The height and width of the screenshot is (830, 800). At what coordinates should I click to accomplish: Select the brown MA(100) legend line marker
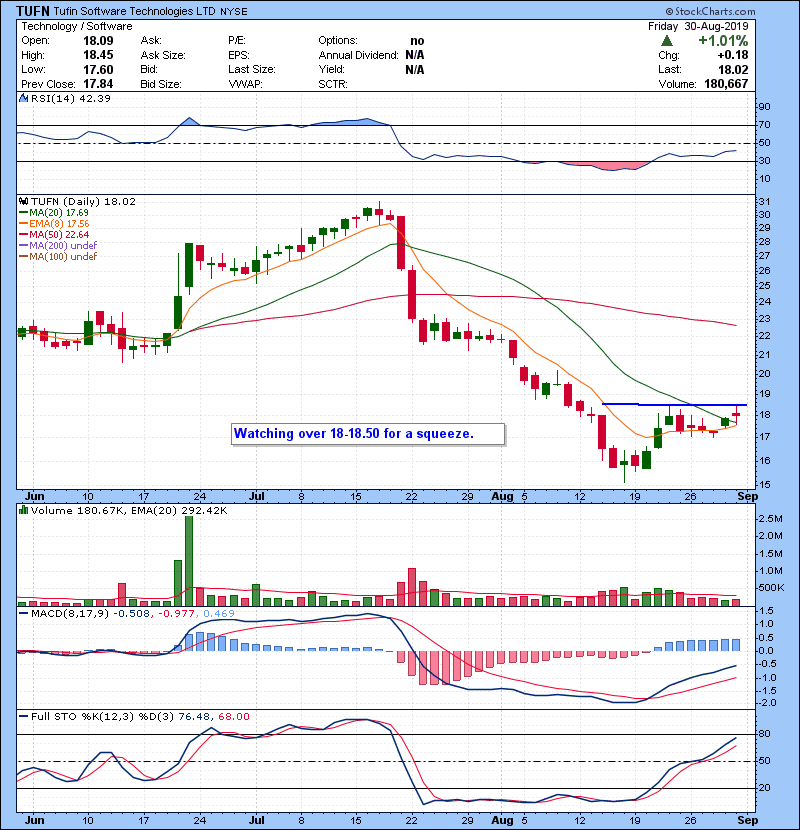[x=23, y=257]
